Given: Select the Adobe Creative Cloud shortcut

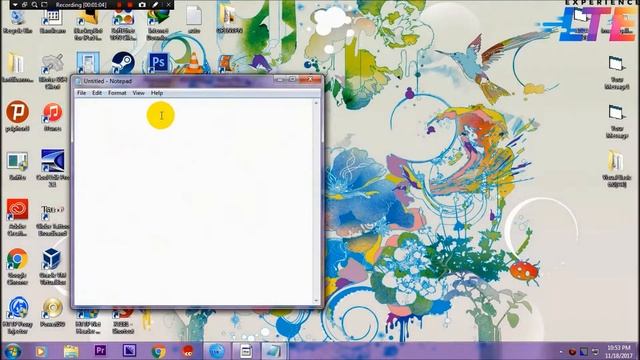Looking at the screenshot, I should (17, 217).
